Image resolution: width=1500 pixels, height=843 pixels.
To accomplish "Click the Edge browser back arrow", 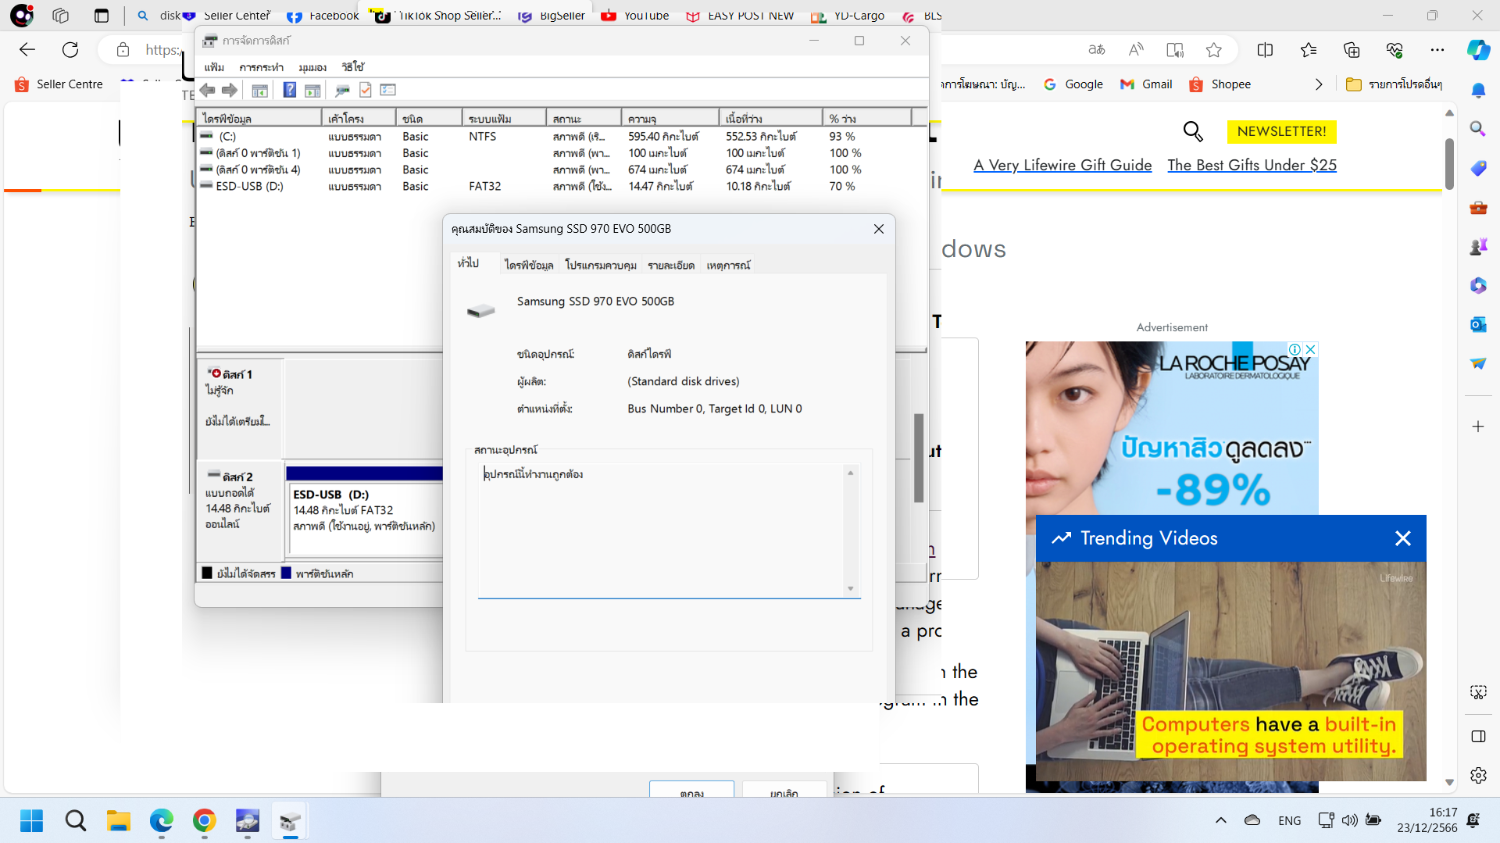I will click(27, 49).
